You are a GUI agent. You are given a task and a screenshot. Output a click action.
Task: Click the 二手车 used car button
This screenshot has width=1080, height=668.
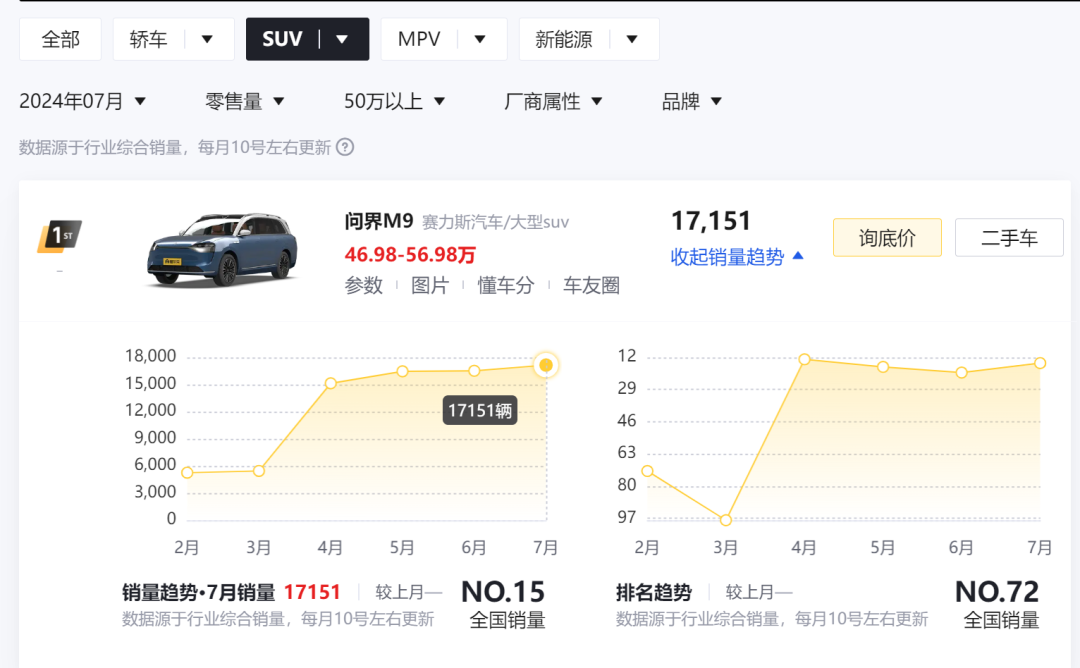point(1009,237)
